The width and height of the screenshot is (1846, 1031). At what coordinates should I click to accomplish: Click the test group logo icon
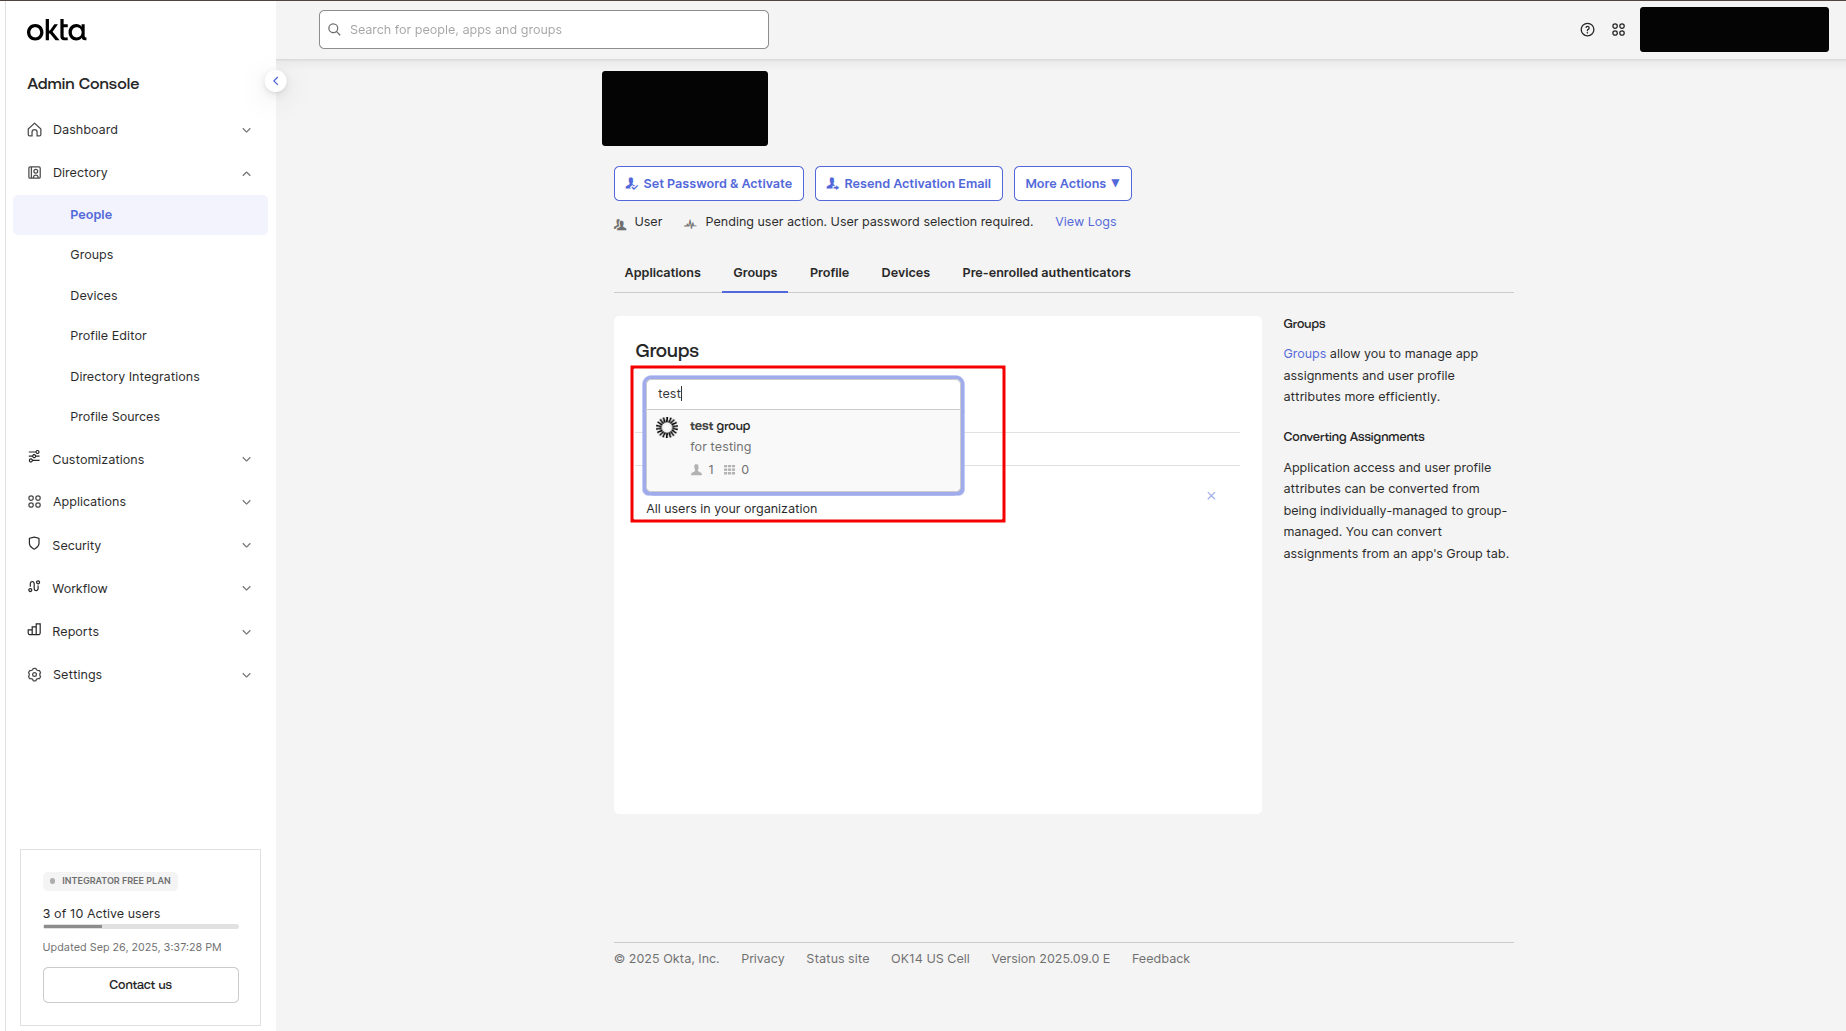click(x=667, y=428)
